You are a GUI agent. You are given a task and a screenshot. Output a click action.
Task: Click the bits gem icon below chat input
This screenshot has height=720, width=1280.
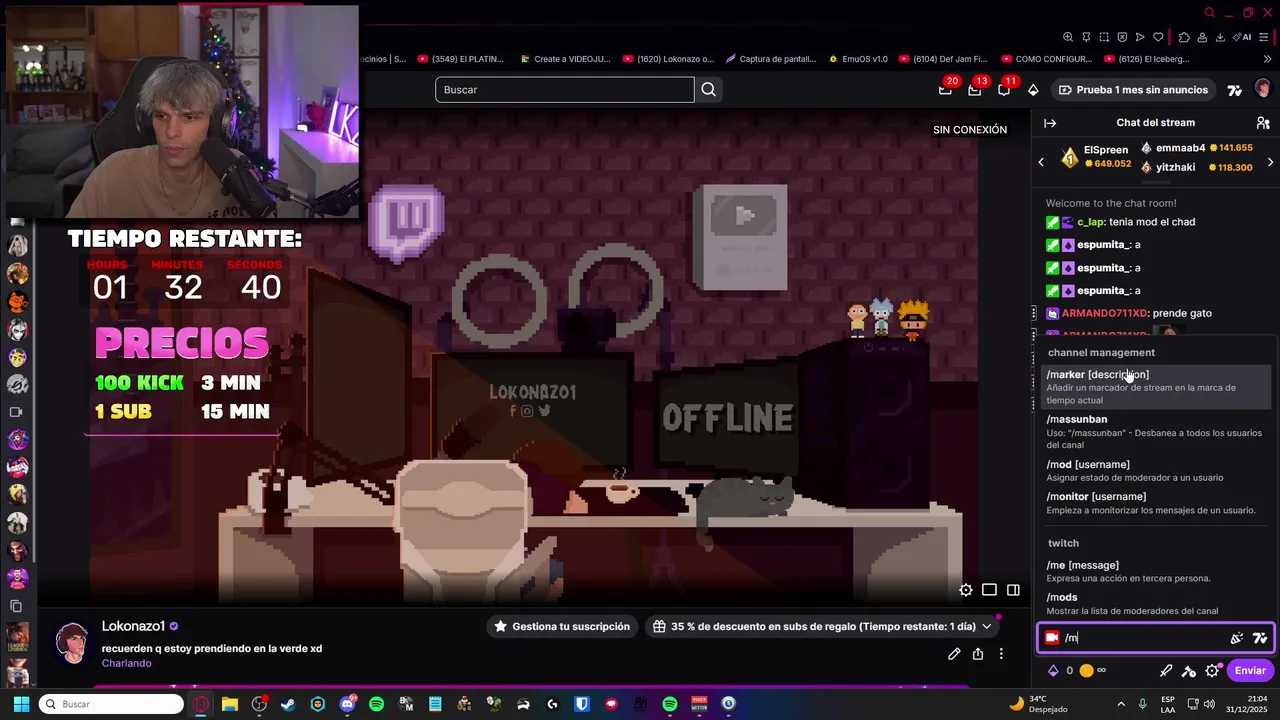coord(1053,671)
